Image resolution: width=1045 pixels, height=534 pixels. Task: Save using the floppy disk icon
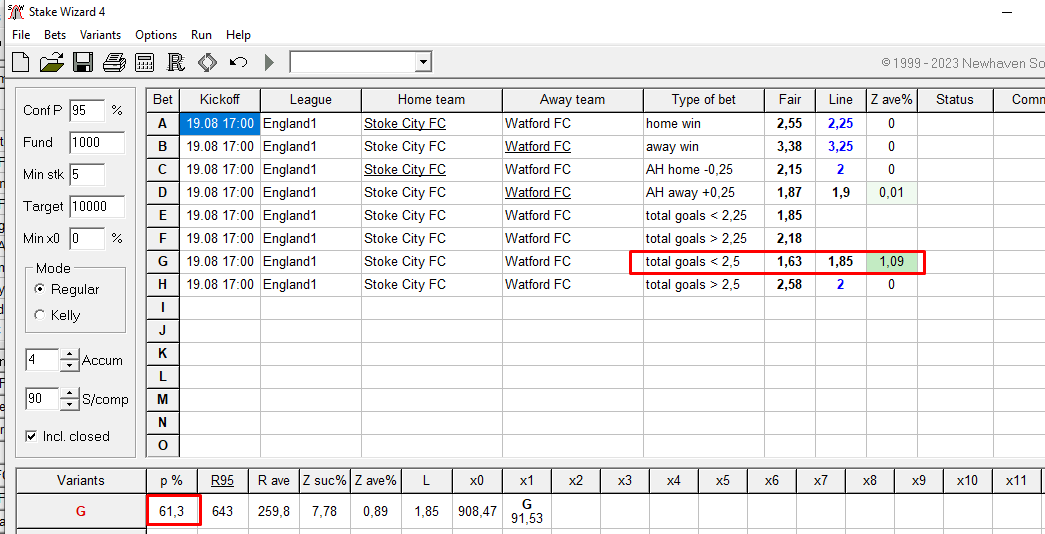click(x=83, y=63)
